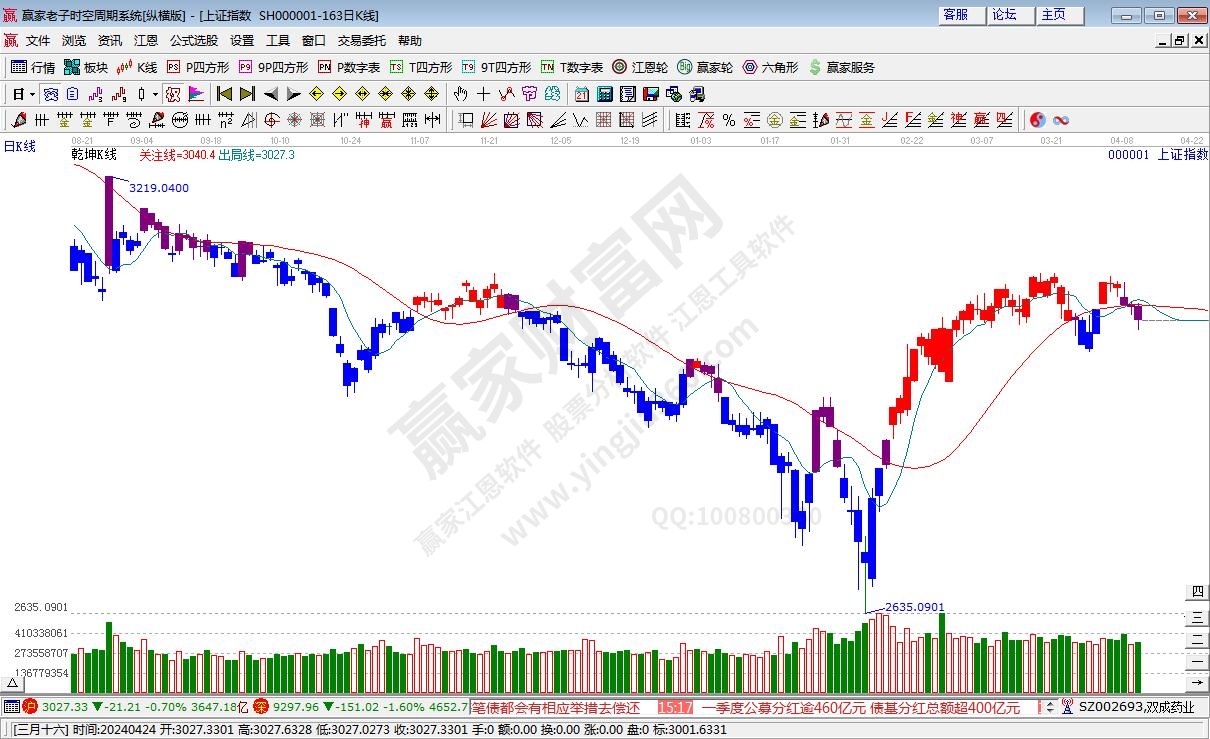
Task: Expand volume panel with triangle button
Action: [13, 683]
